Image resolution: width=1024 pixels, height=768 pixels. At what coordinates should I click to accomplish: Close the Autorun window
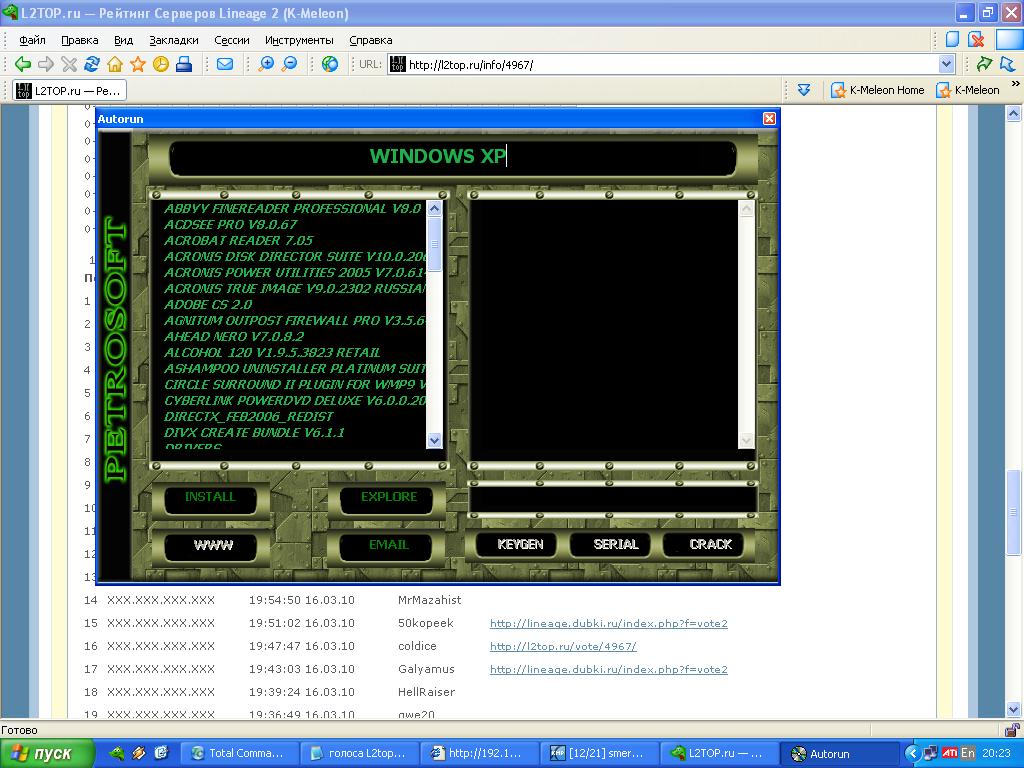(769, 118)
